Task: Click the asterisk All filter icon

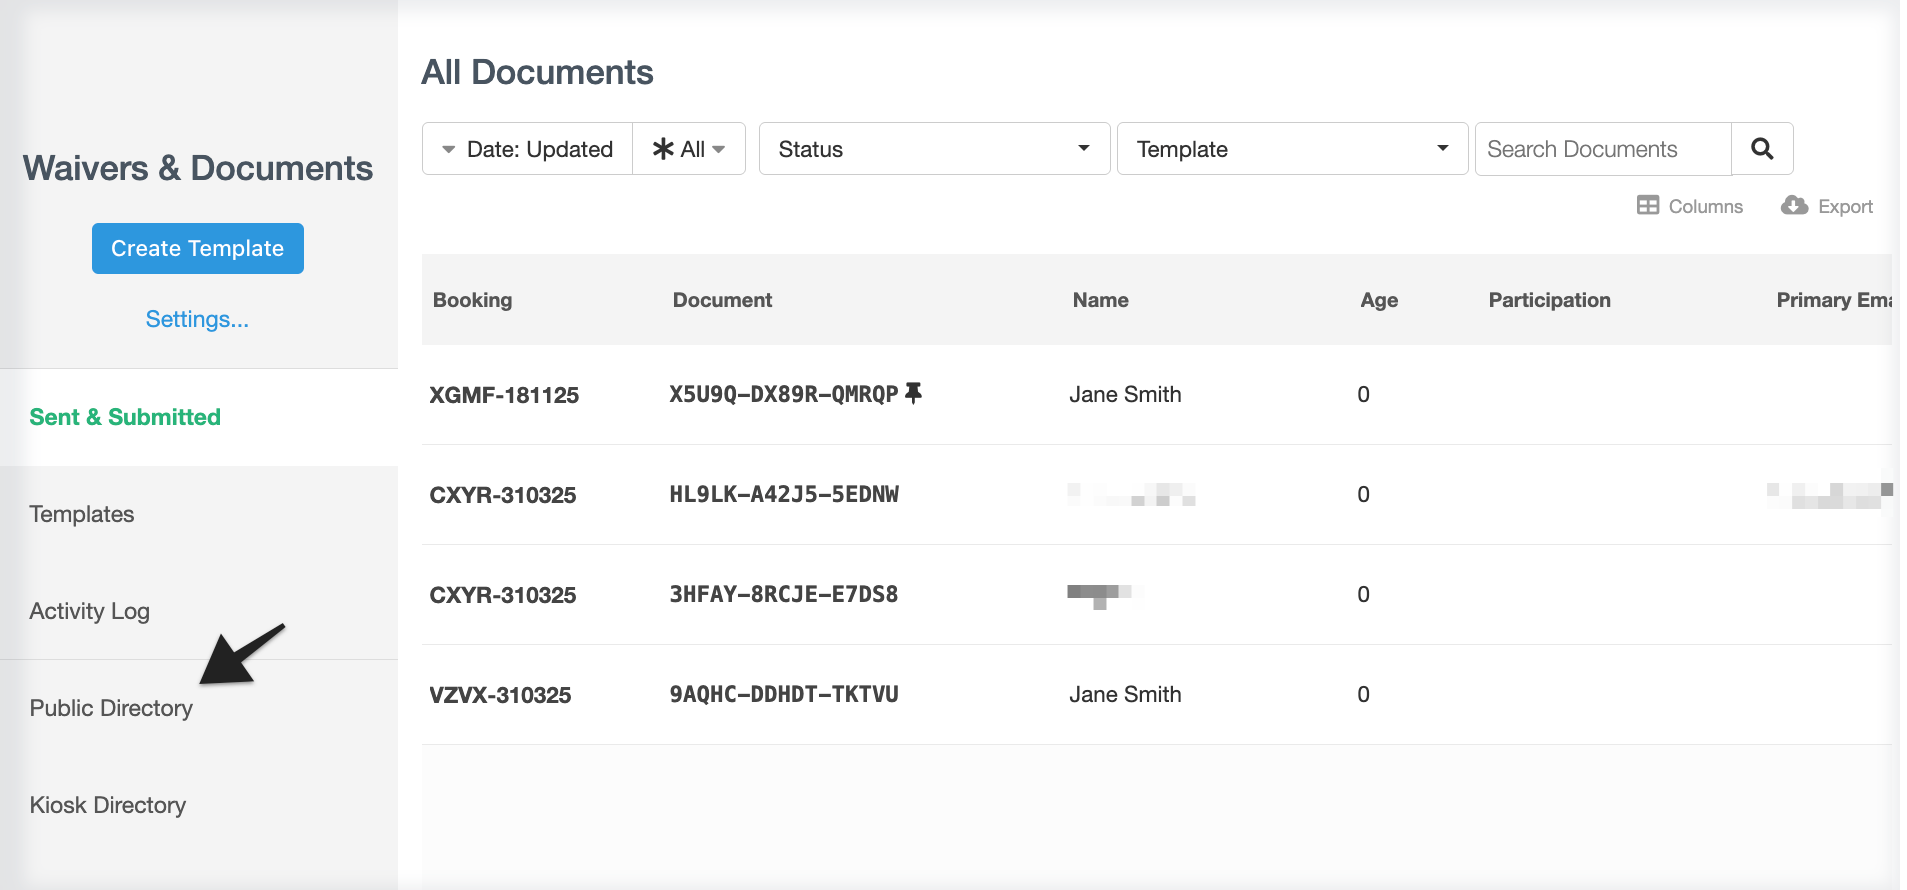Action: point(662,149)
